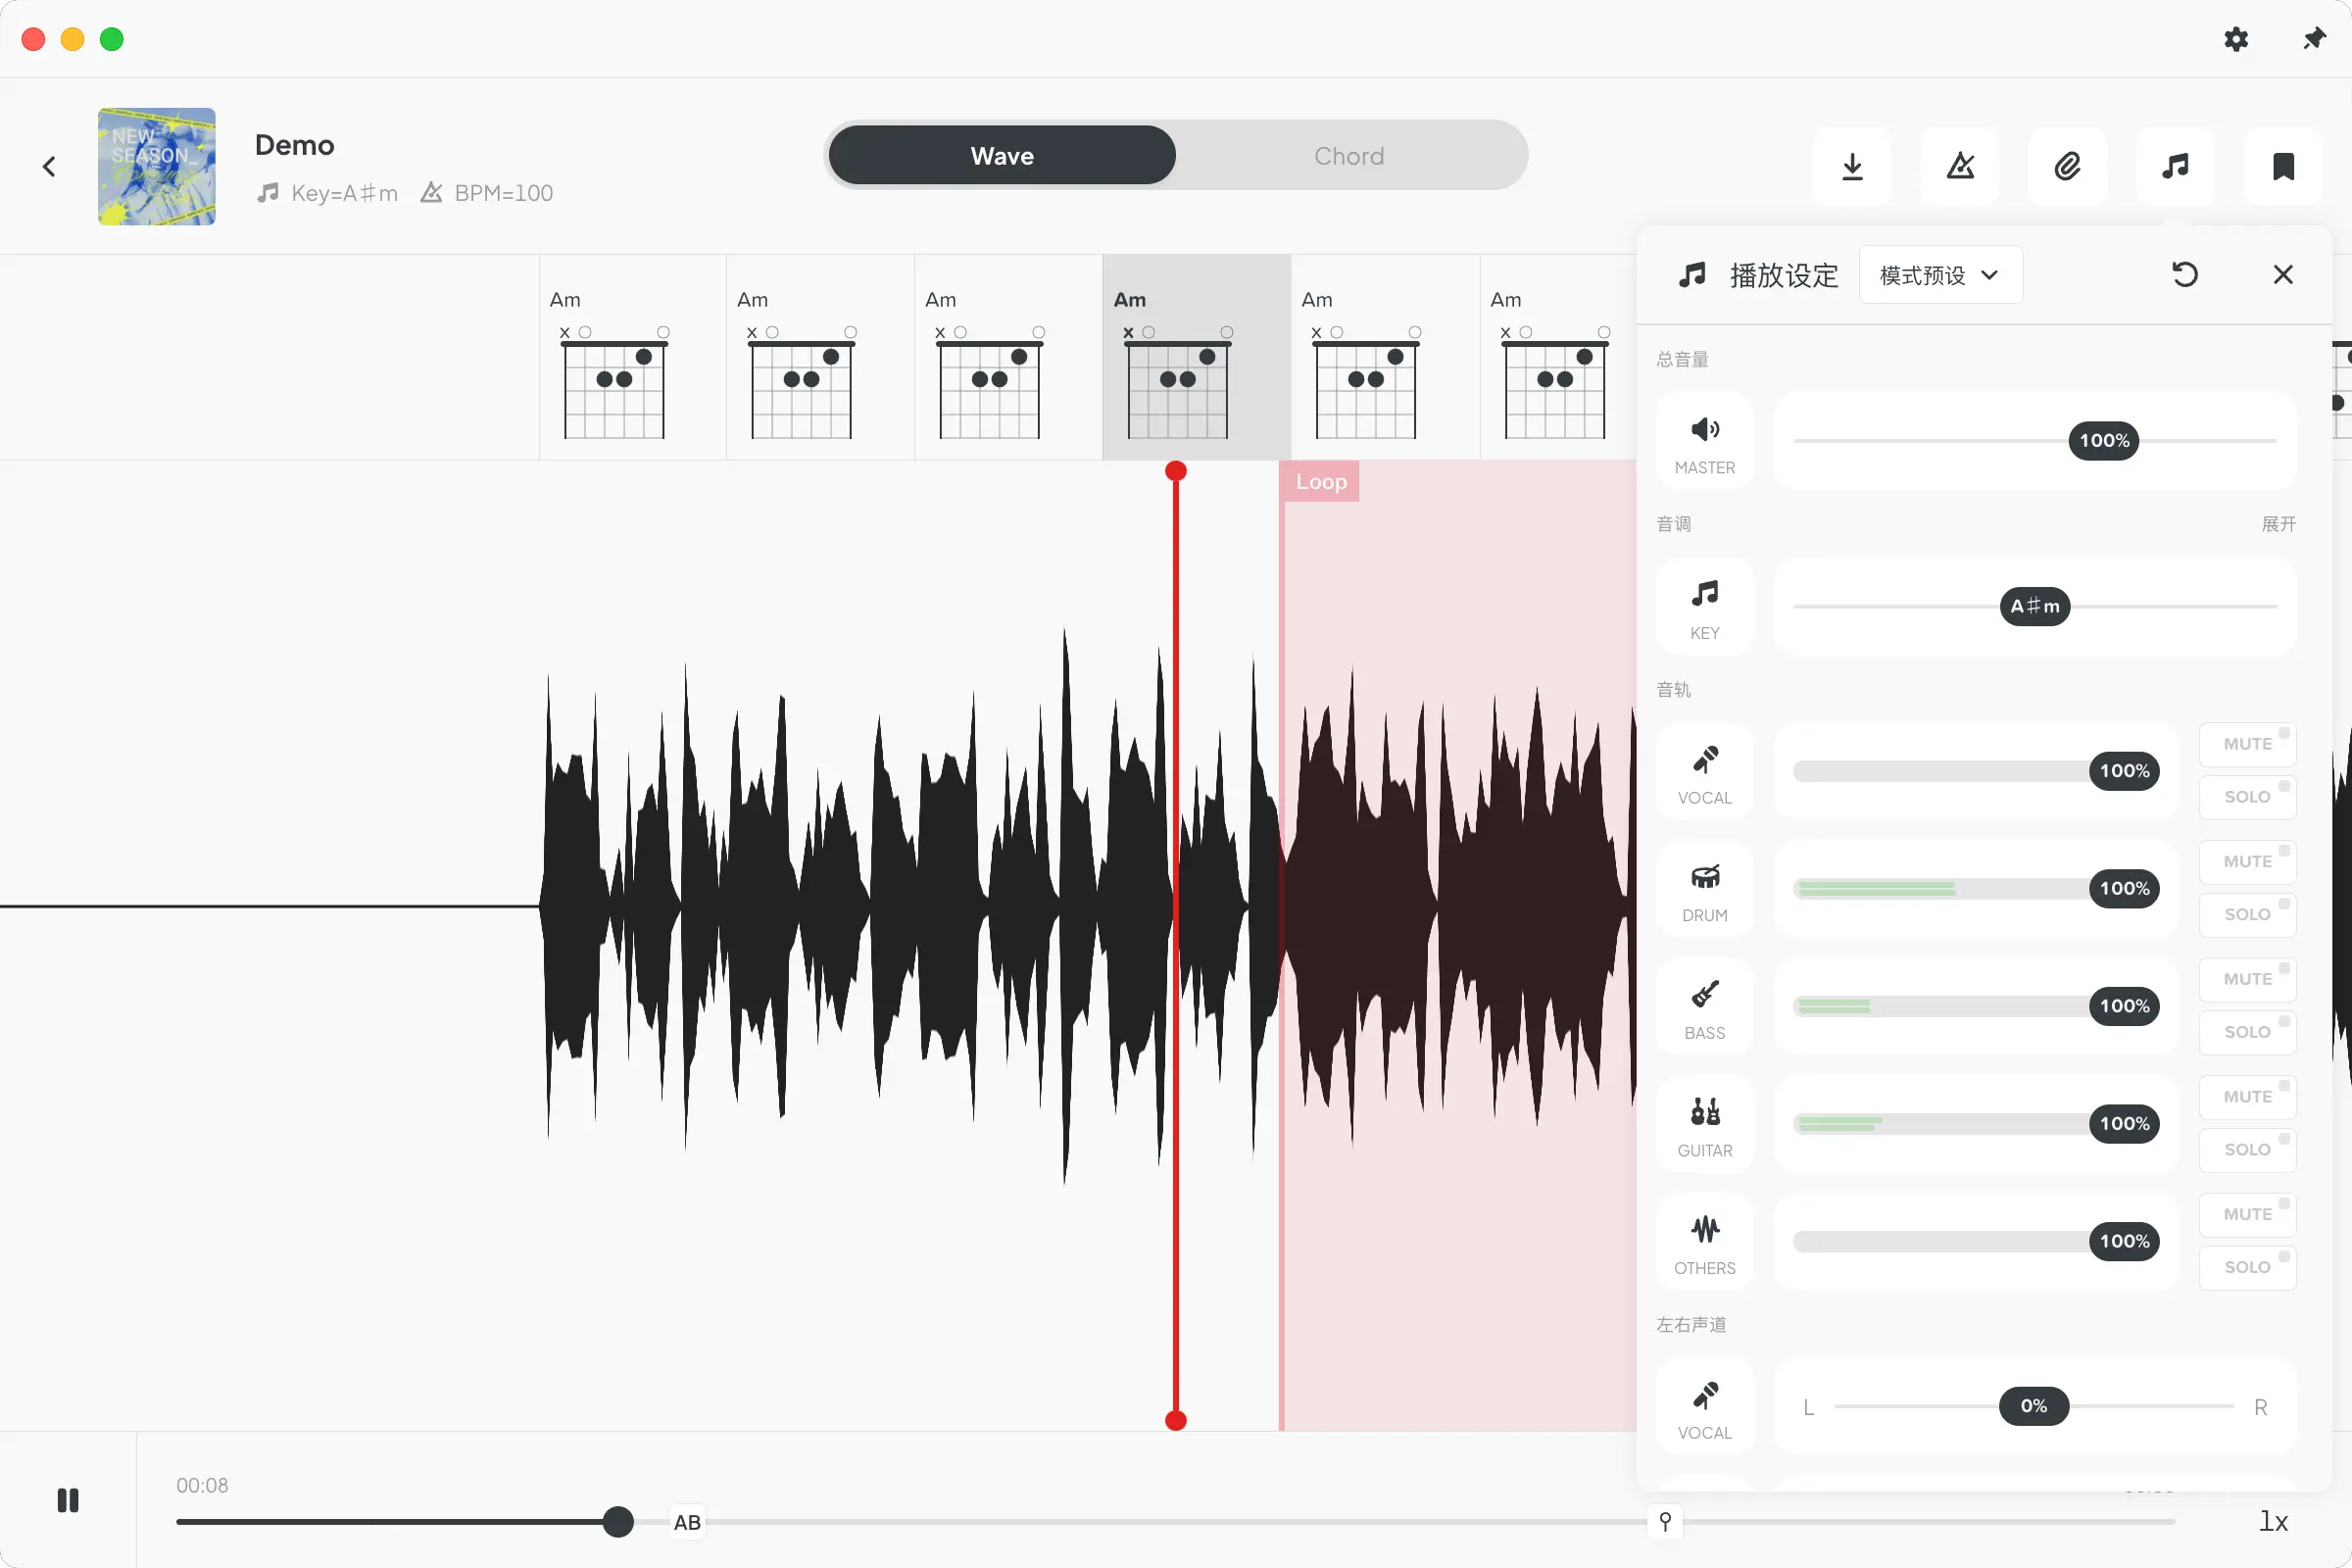Click the bookmark icon

2283,166
